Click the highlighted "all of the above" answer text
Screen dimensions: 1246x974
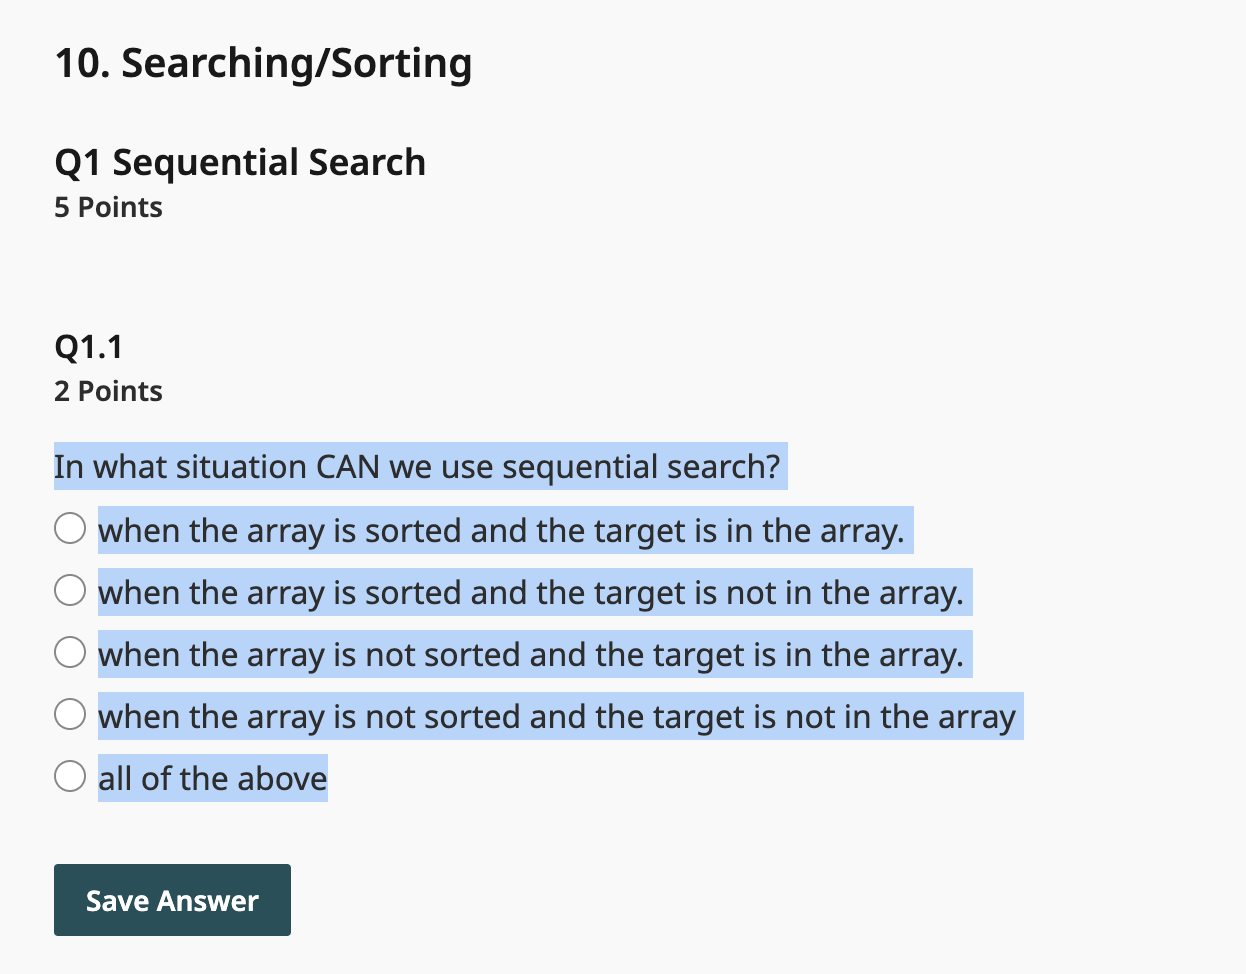pos(212,777)
